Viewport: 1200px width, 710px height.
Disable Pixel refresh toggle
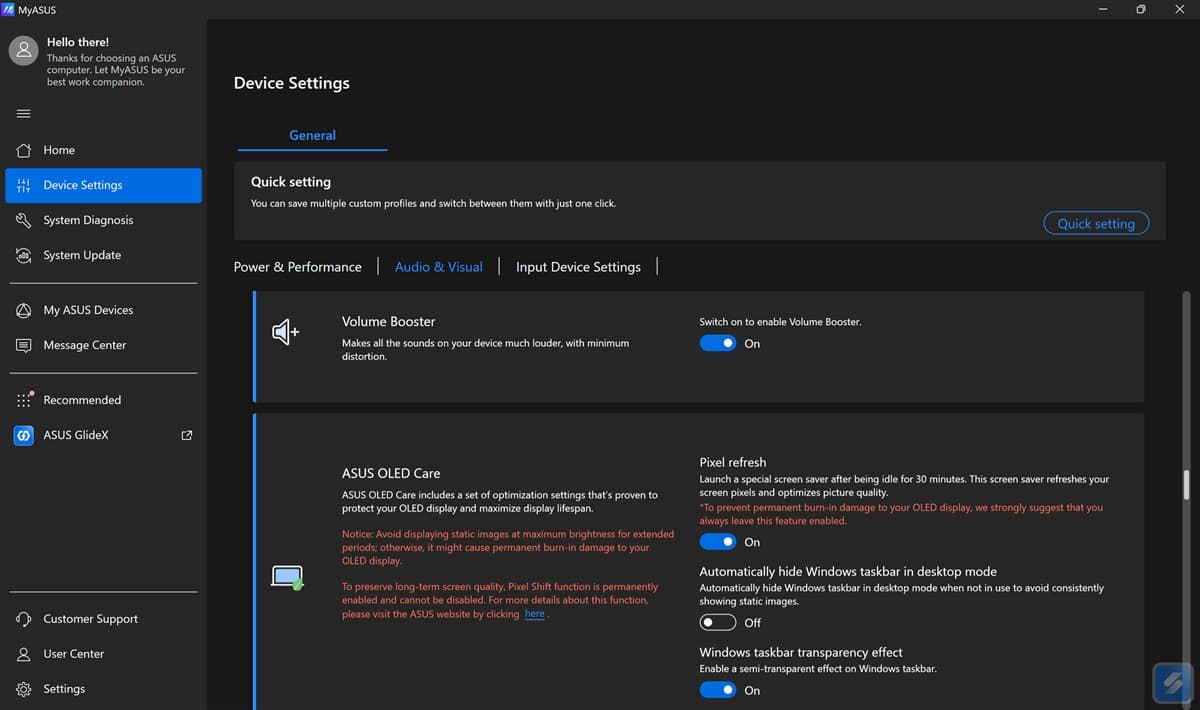tap(717, 542)
